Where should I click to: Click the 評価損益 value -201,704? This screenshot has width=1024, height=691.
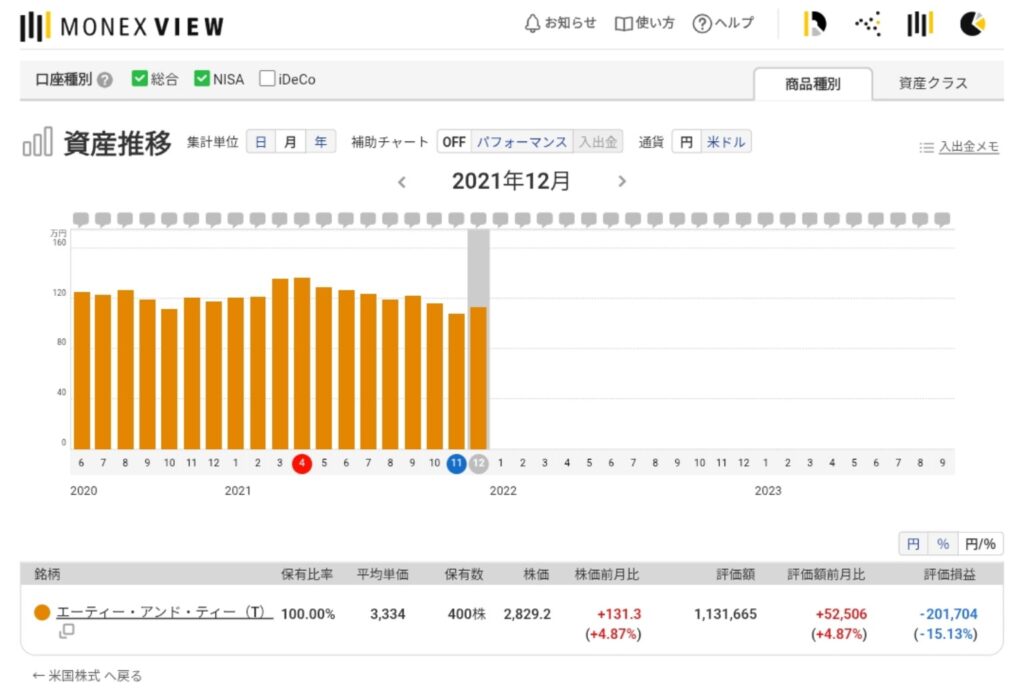tap(948, 614)
